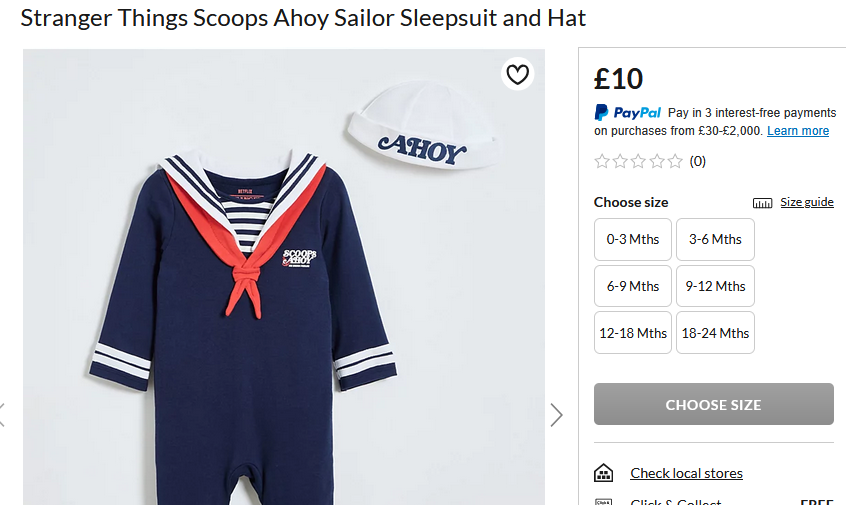Pick the 18-24 Mths size option
Screen dimensions: 846x505
715,333
